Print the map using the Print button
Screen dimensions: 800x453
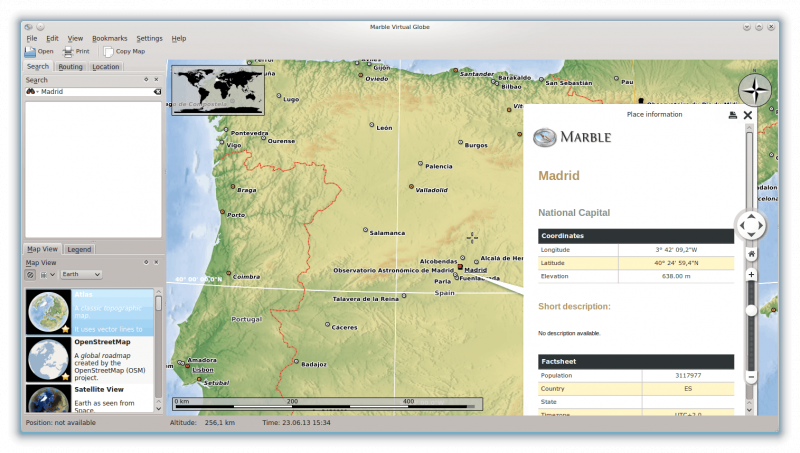point(76,52)
